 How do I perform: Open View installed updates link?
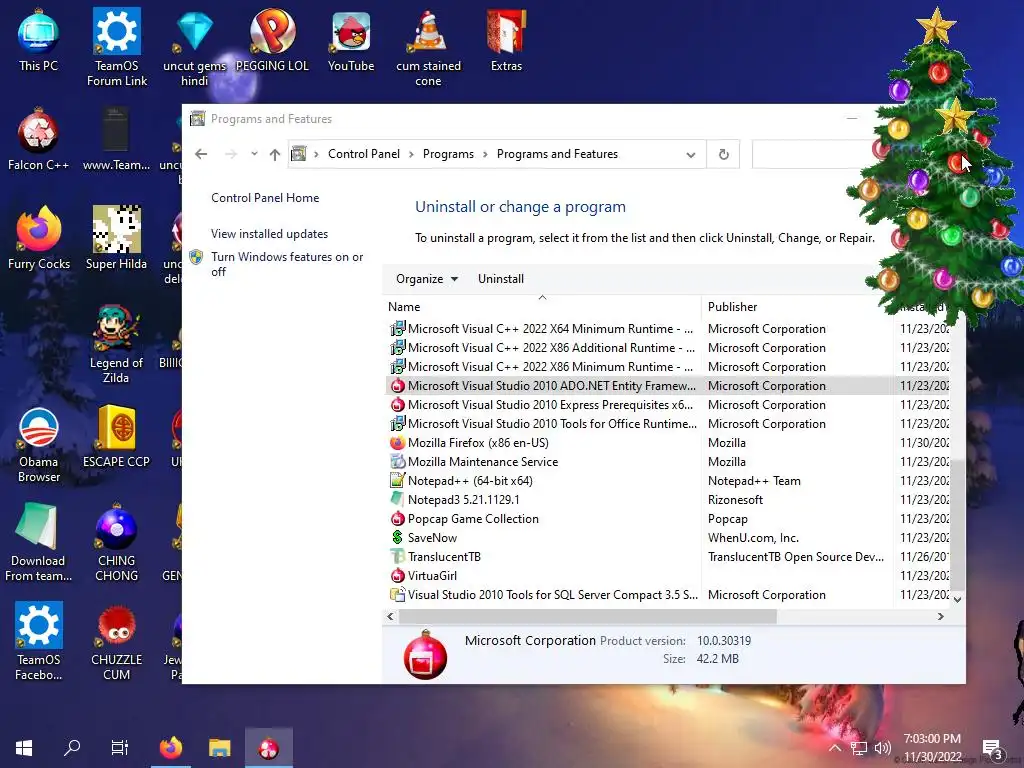click(x=269, y=234)
